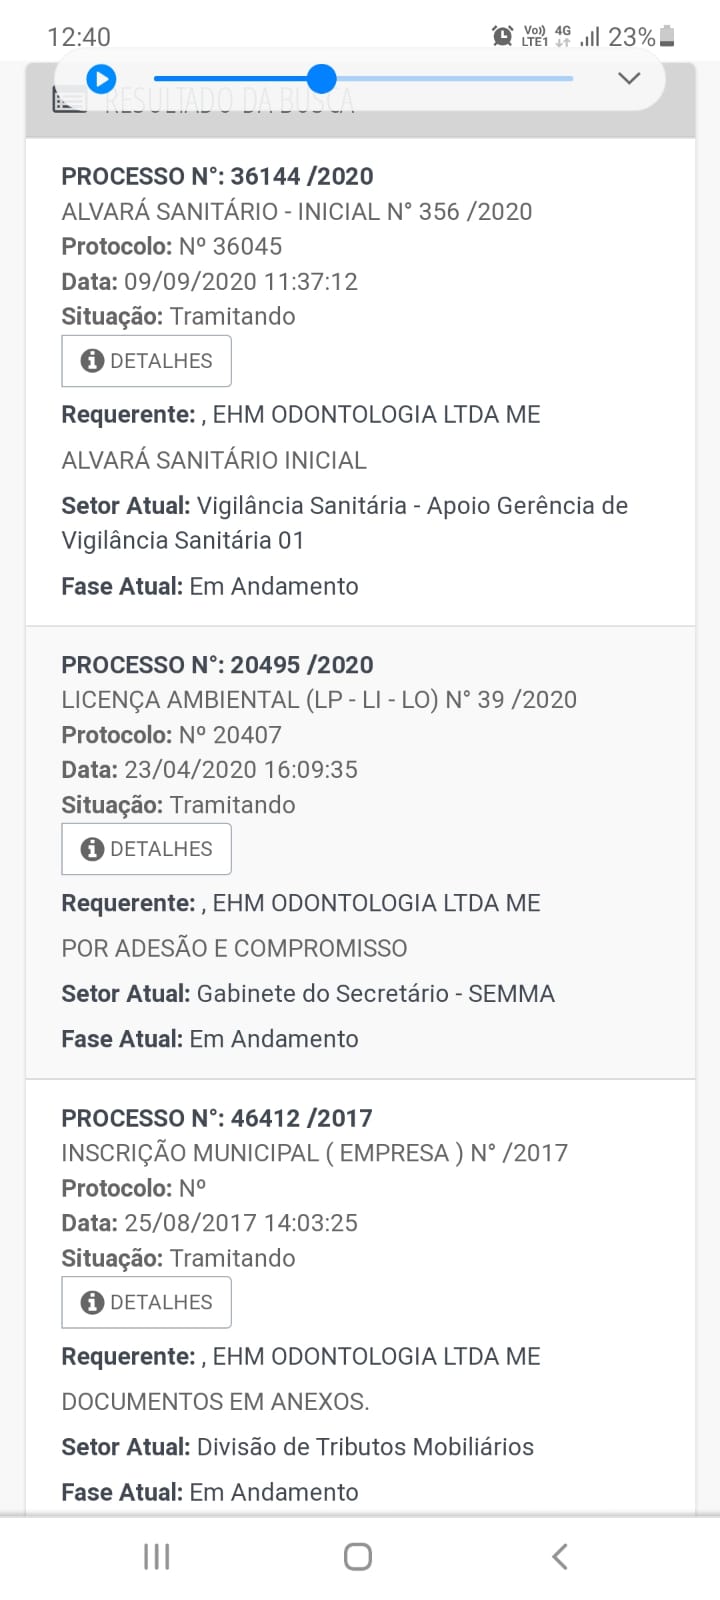
Task: Tap the Android recent apps button
Action: coord(157,1556)
